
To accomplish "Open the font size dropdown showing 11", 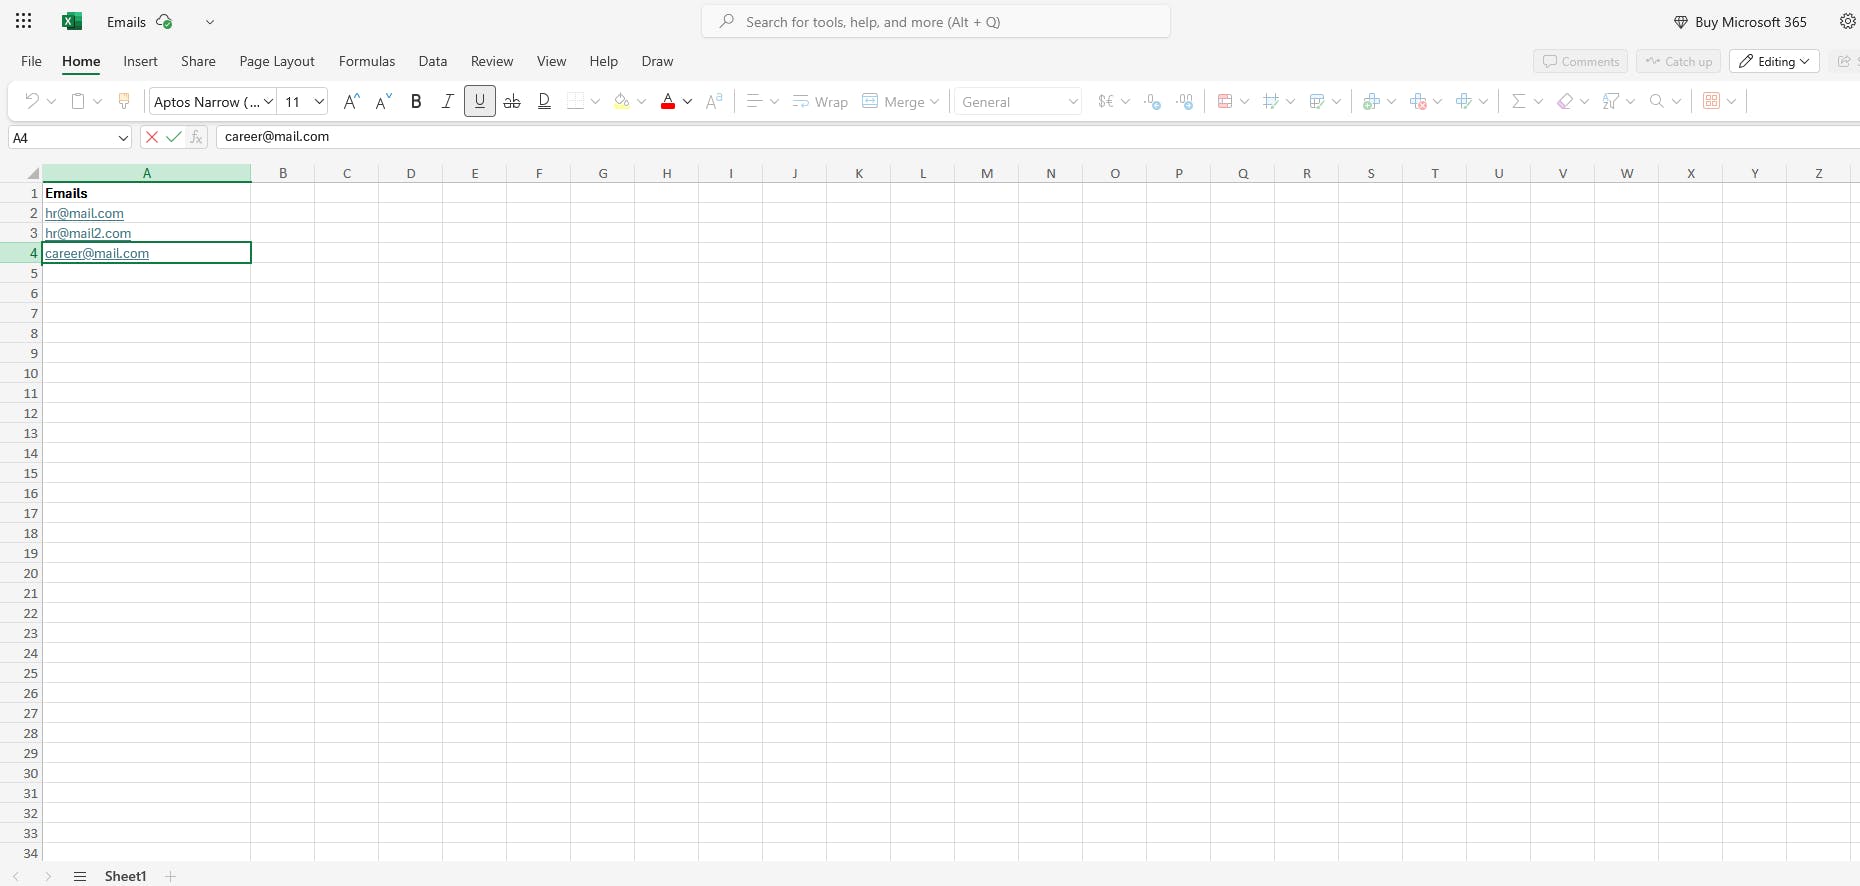I will click(304, 101).
